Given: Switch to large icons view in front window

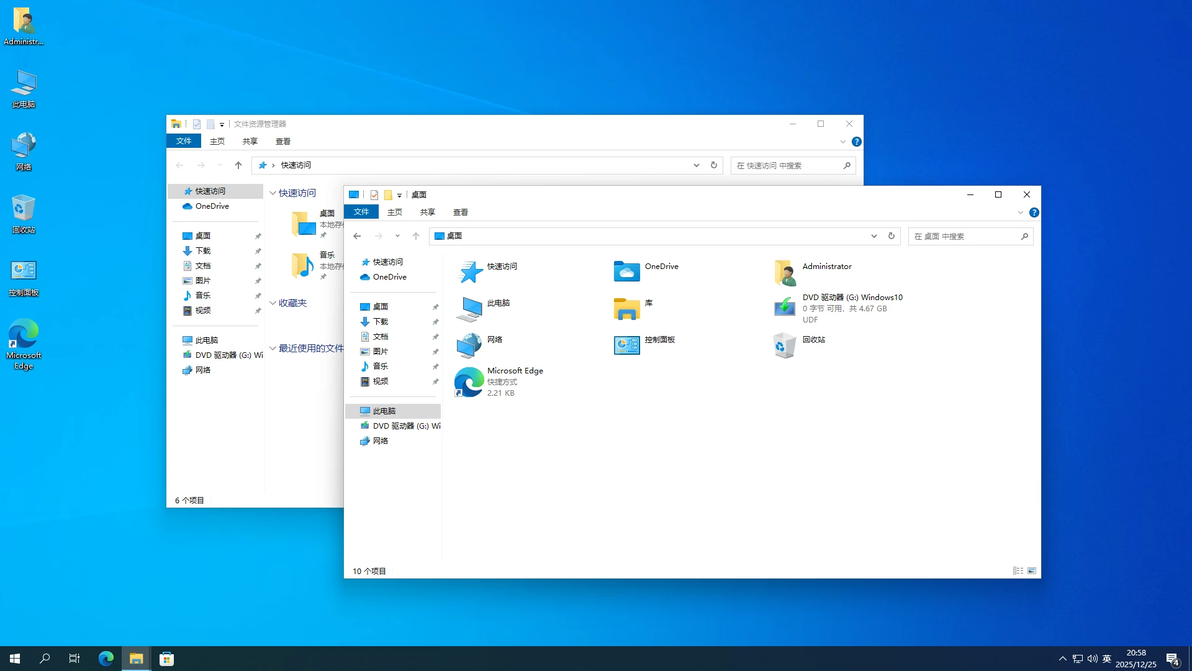Looking at the screenshot, I should click(1032, 571).
